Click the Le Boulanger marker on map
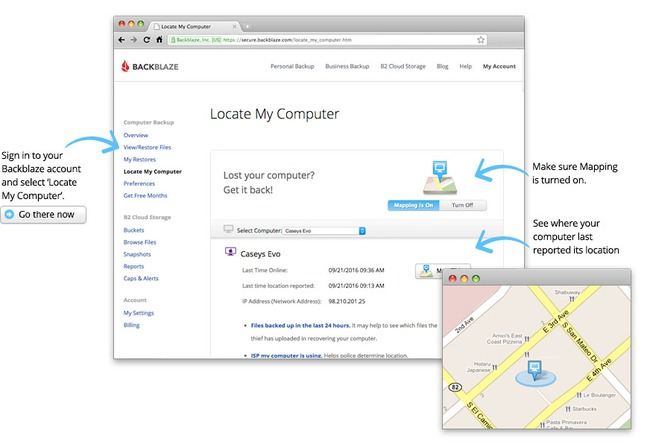650x445 pixels. point(579,395)
